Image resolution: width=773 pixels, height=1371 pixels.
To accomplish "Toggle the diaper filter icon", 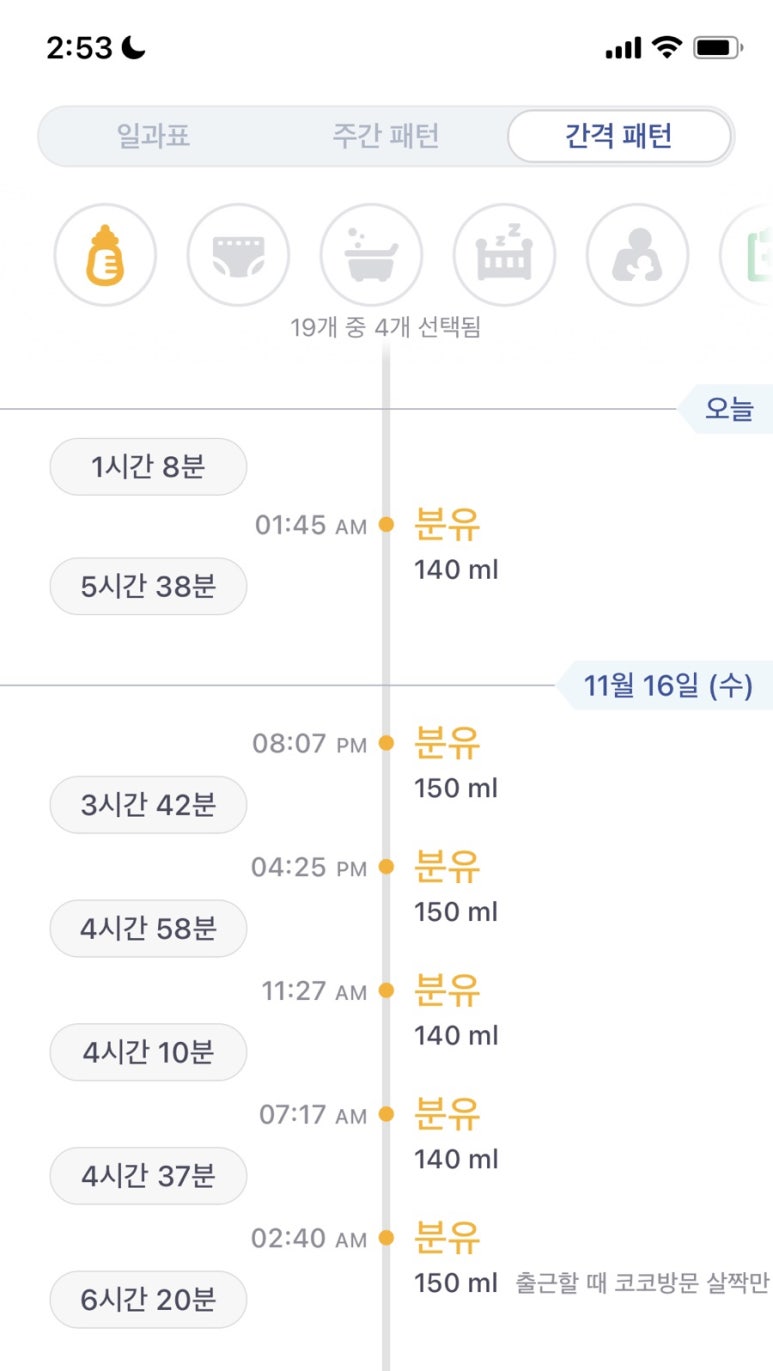I will 238,254.
